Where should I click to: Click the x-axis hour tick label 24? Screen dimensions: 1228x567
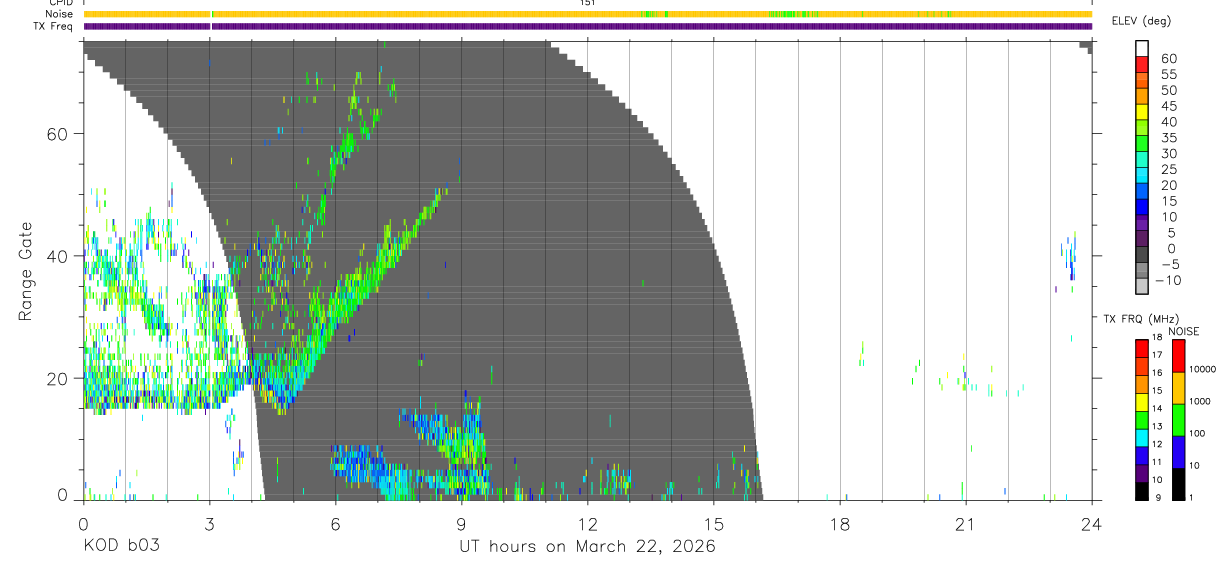[x=1091, y=524]
